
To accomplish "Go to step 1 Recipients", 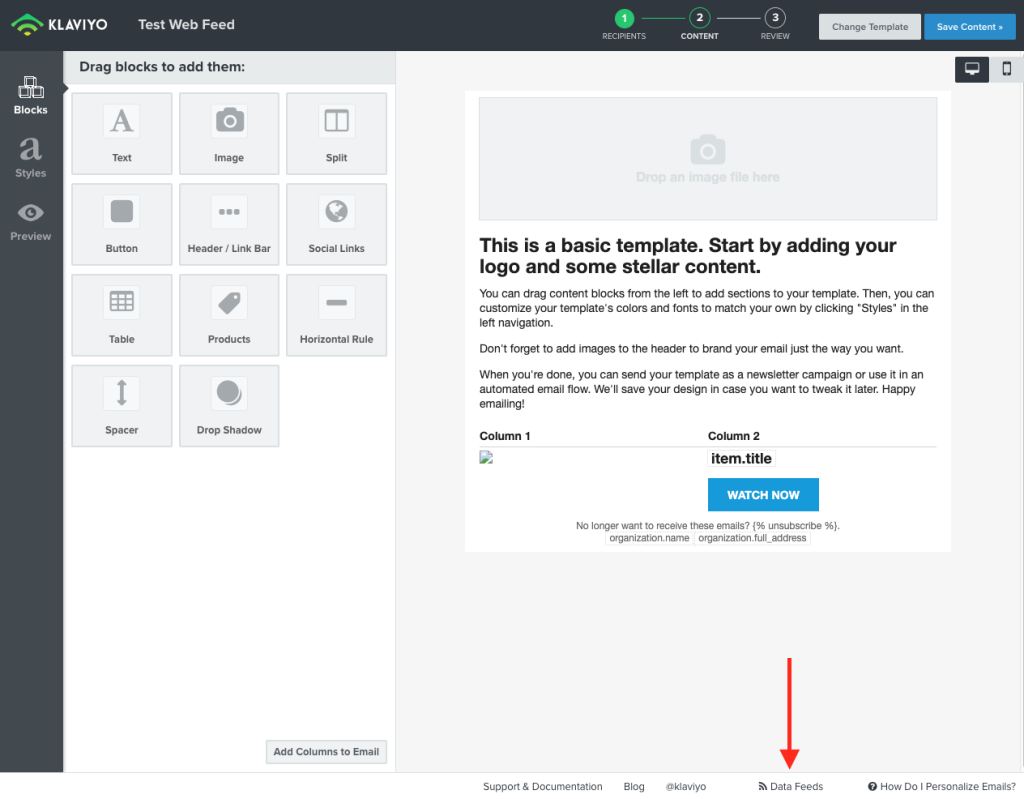I will 624,25.
